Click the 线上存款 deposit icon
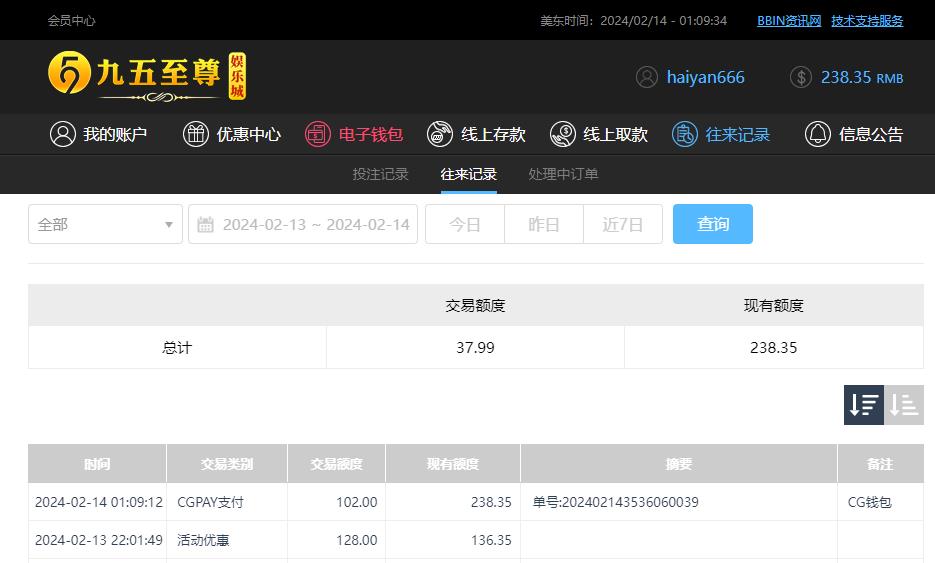Image resolution: width=935 pixels, height=563 pixels. click(440, 134)
